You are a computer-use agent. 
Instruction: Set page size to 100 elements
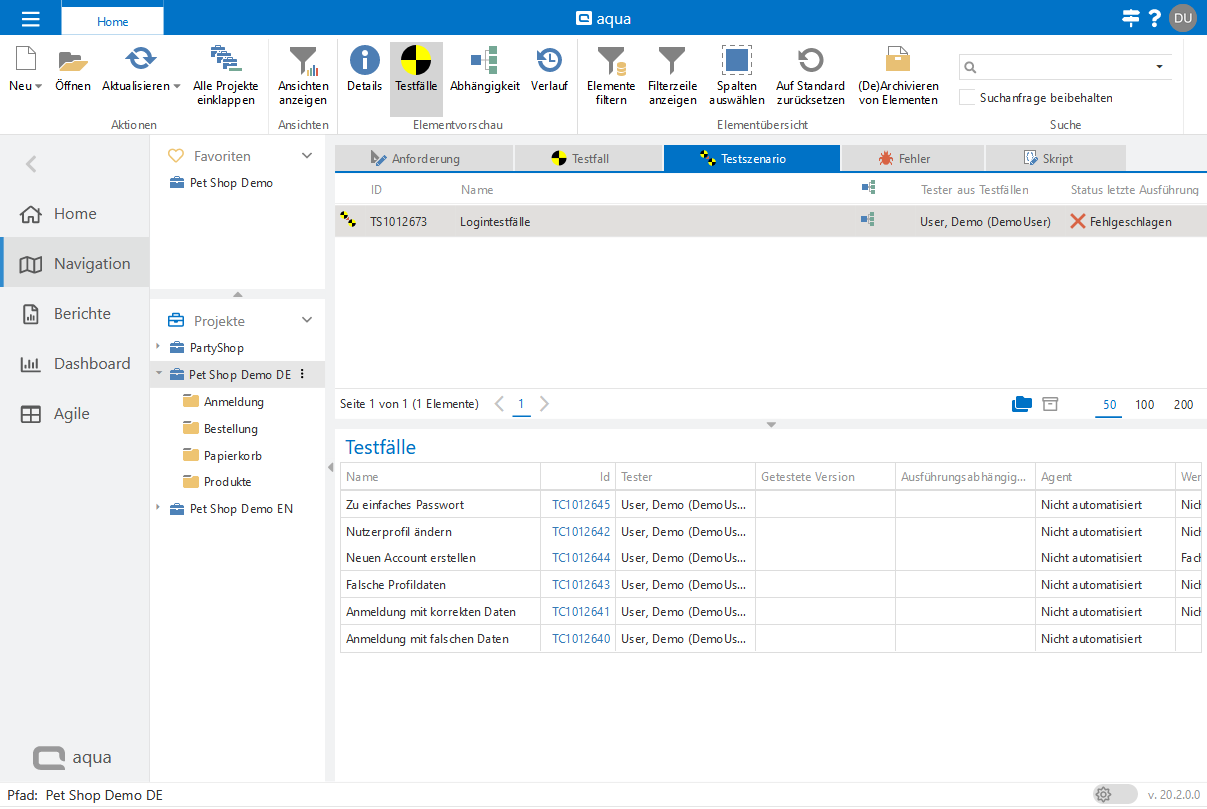tap(1144, 405)
